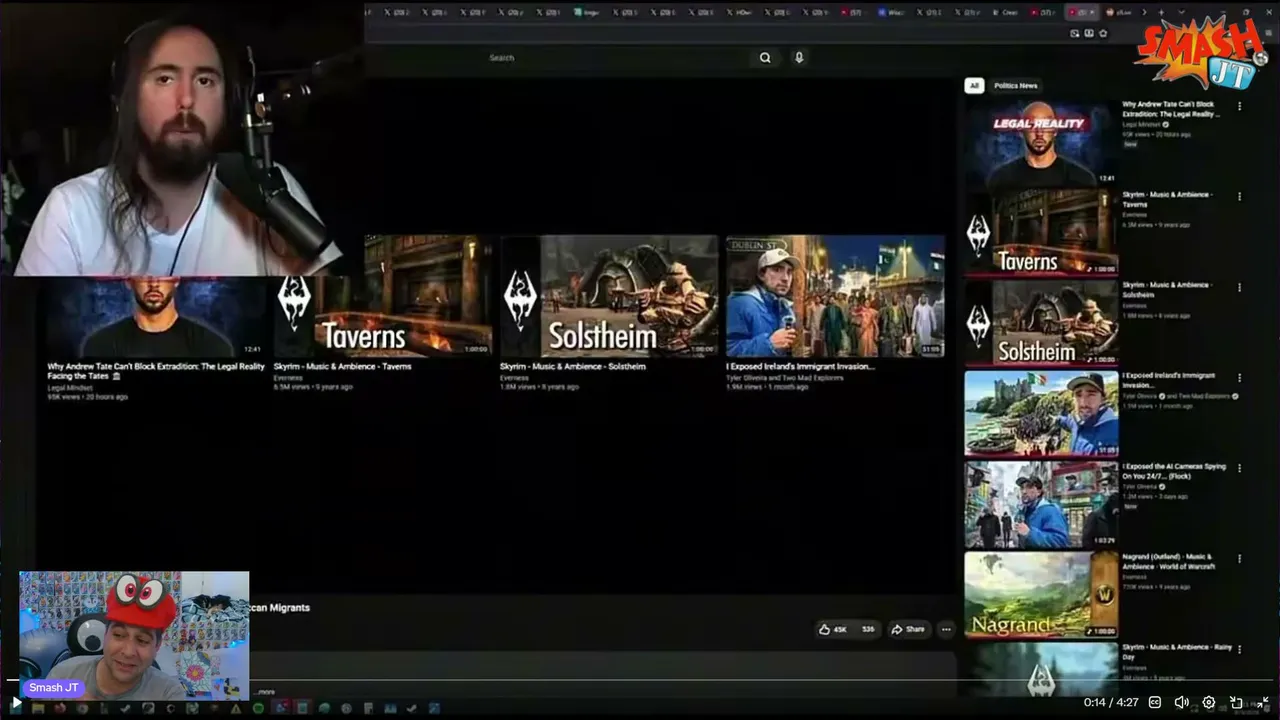
Task: Open the large Taverns end-screen thumbnail
Action: click(x=382, y=296)
